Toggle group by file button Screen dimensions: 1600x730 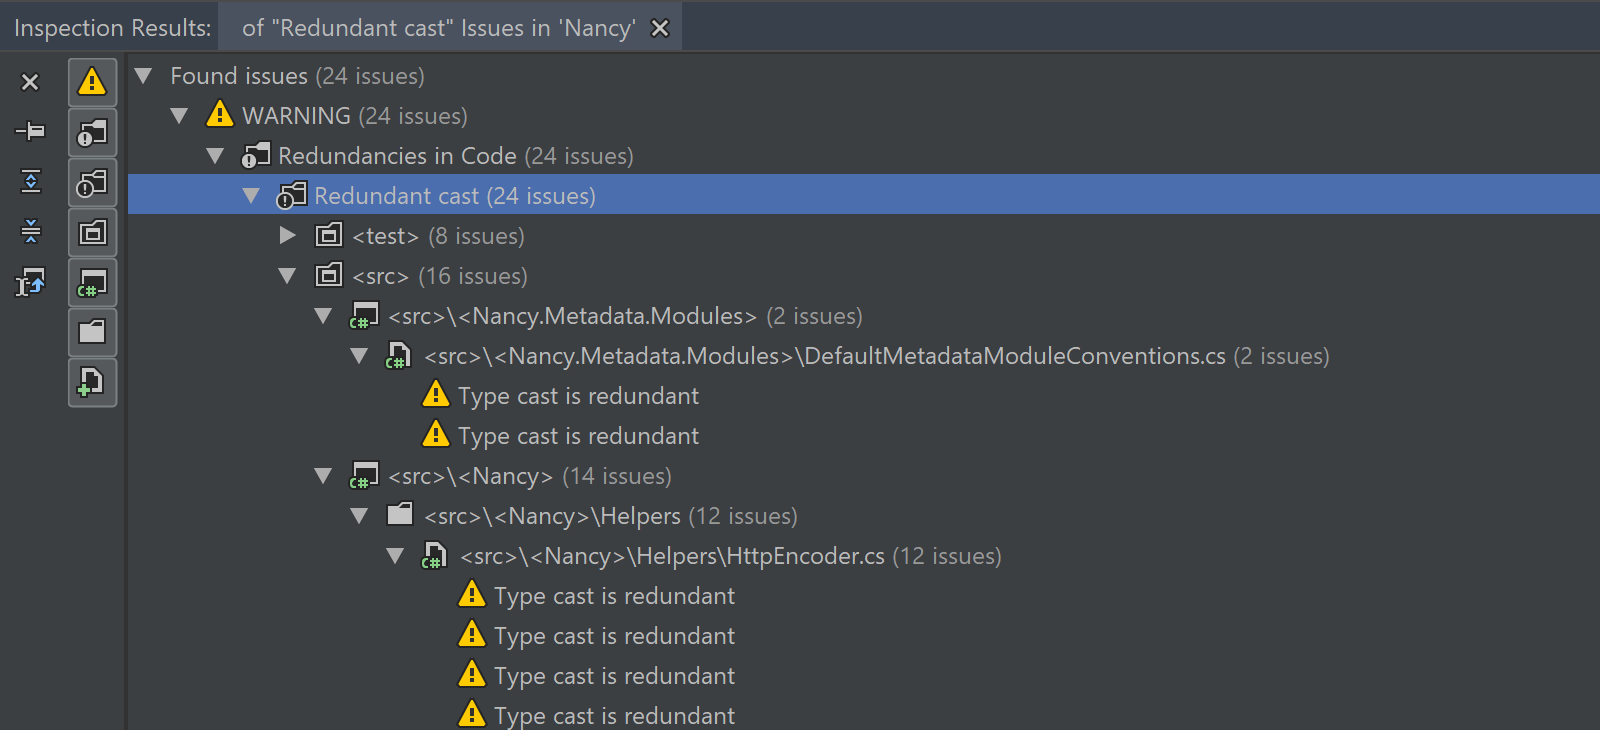point(92,382)
